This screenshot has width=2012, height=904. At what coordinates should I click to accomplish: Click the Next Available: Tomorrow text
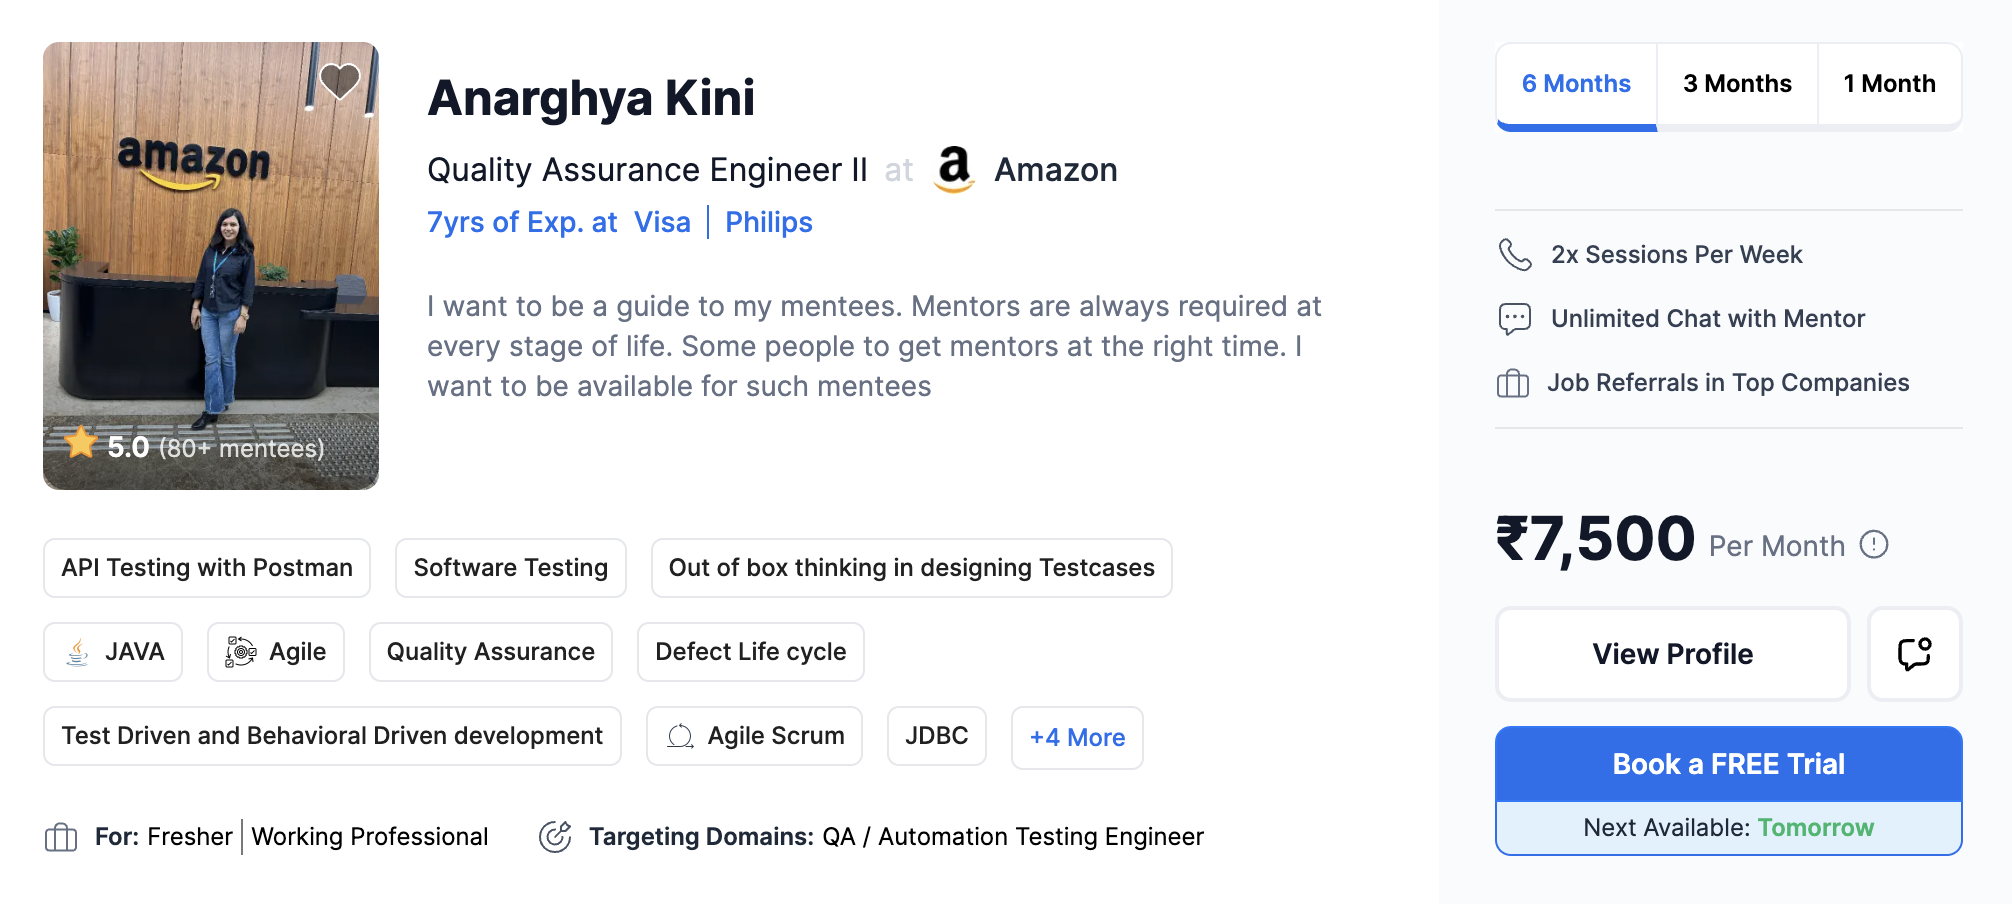[x=1728, y=828]
